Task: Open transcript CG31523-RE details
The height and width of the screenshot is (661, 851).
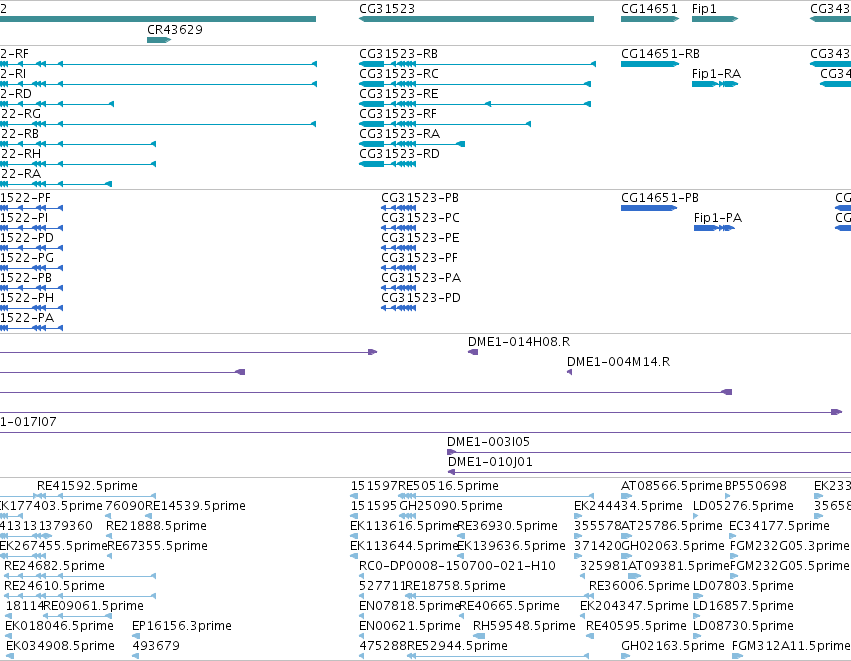Action: (475, 104)
